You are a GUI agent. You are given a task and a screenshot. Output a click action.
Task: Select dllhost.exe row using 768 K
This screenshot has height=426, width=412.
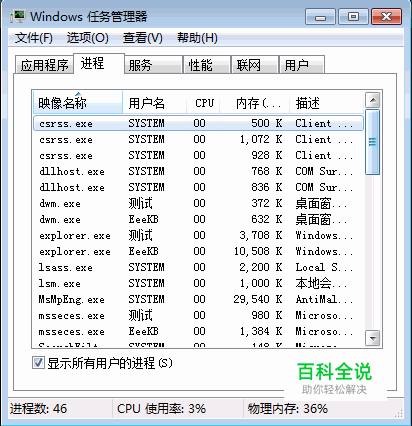198,171
